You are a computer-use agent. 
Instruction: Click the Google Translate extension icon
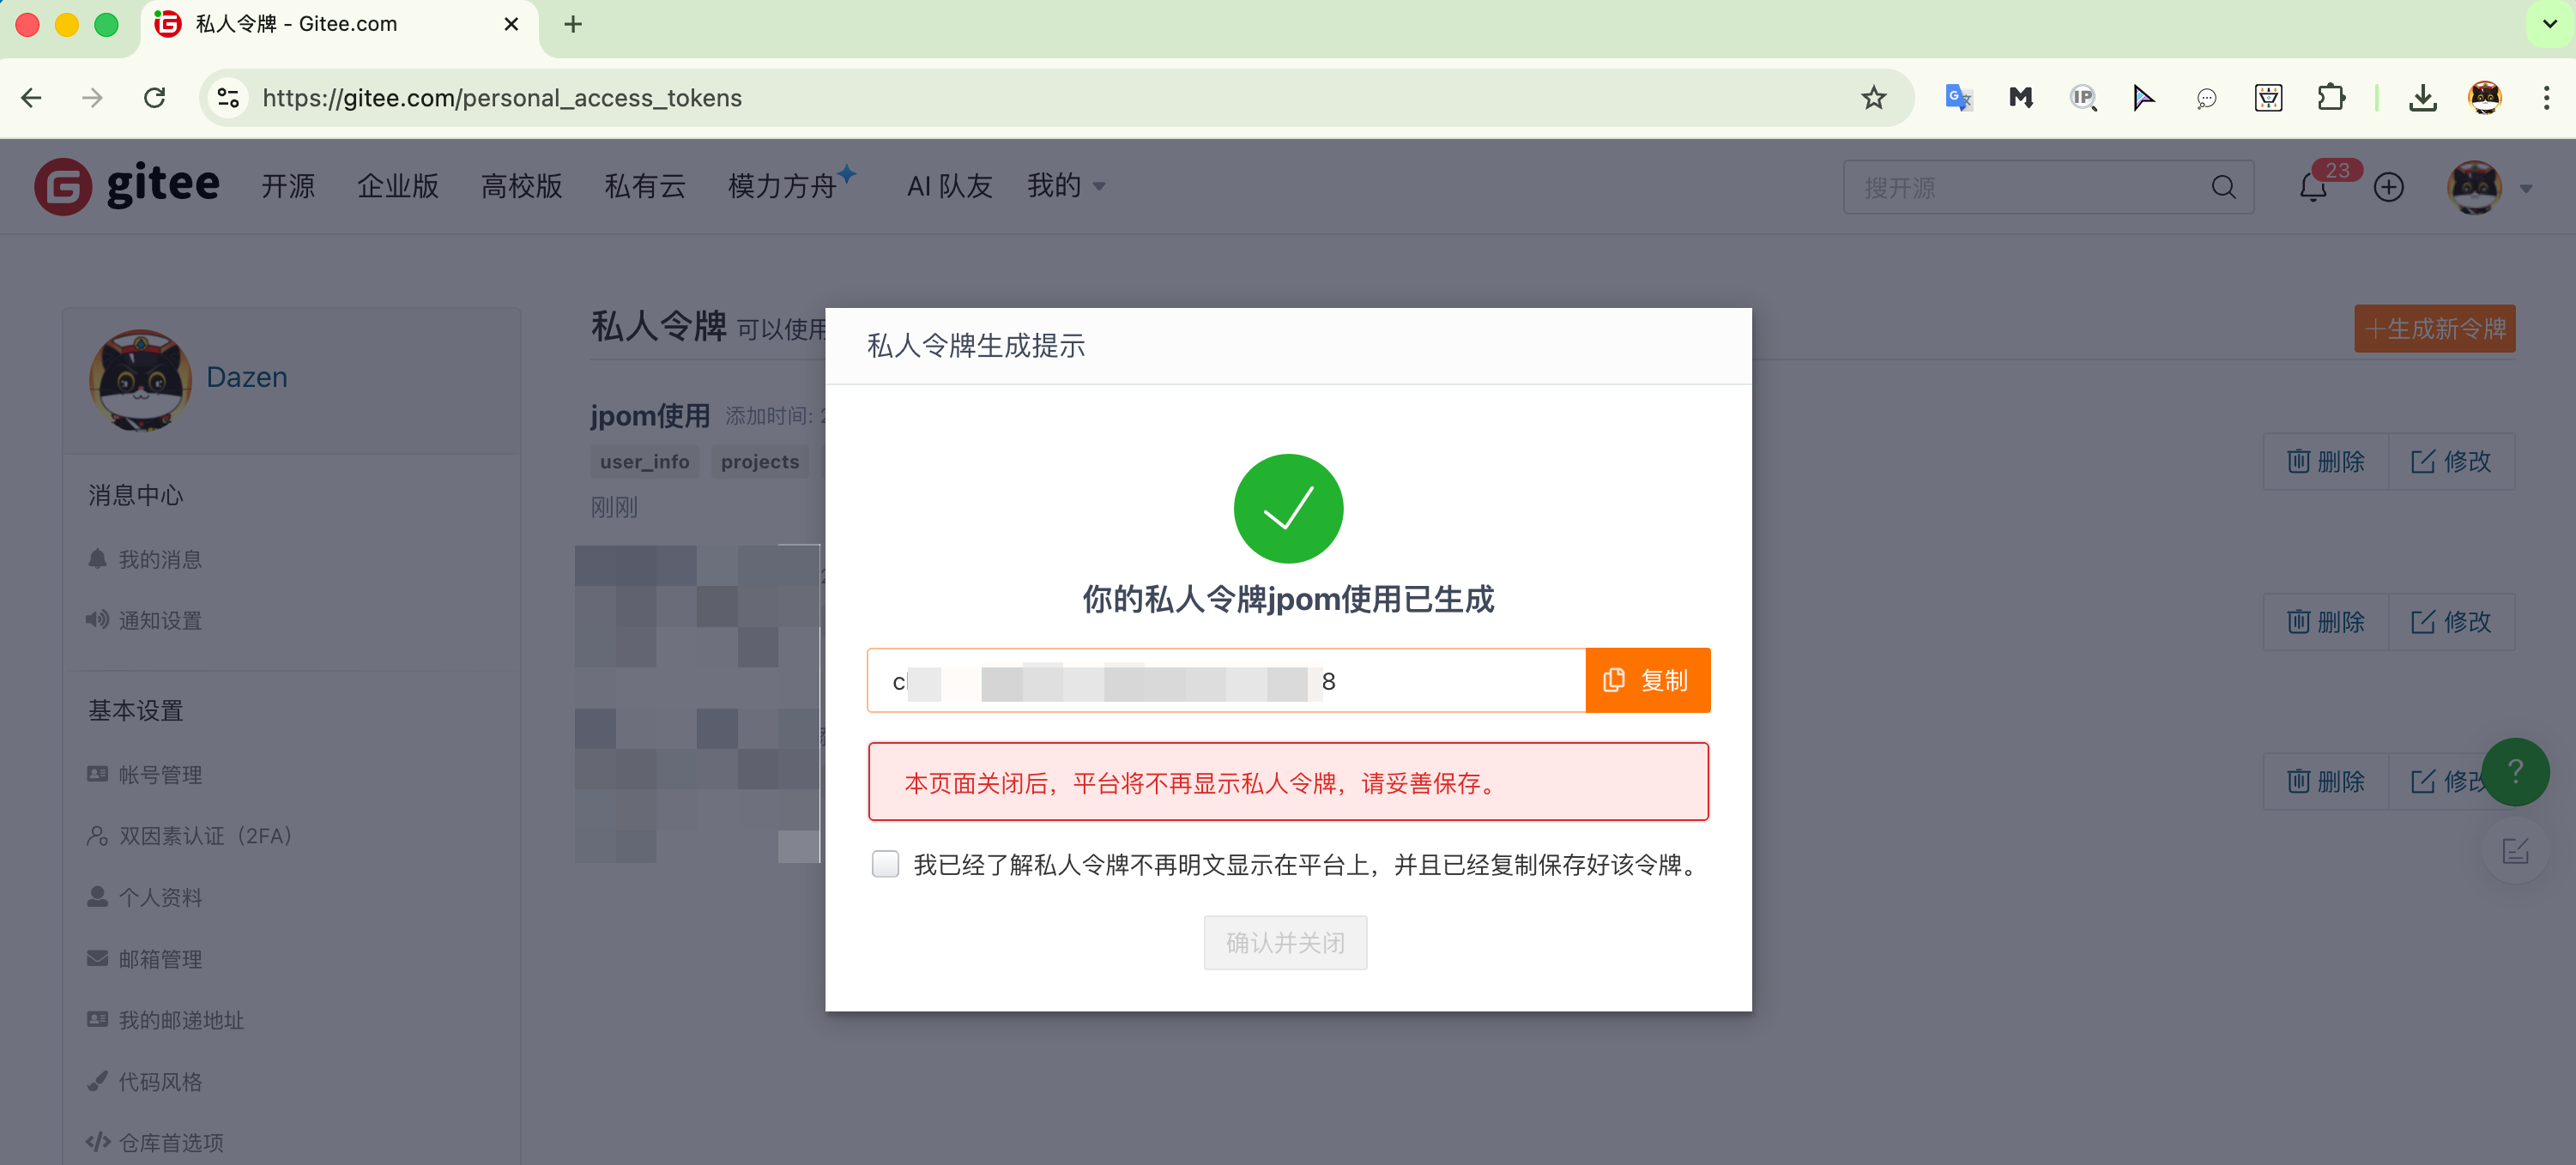[1957, 98]
